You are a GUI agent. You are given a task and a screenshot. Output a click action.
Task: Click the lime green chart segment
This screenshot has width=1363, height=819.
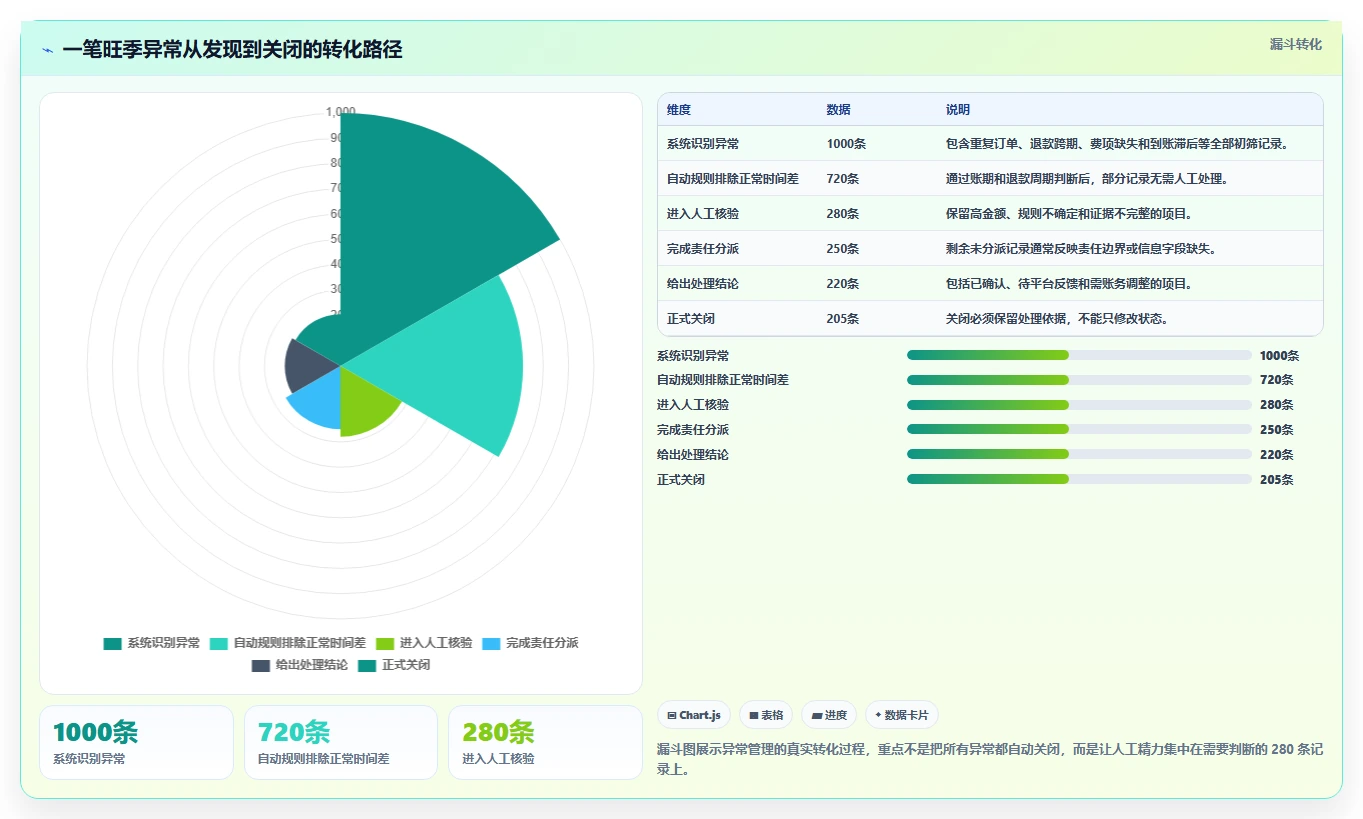point(362,402)
